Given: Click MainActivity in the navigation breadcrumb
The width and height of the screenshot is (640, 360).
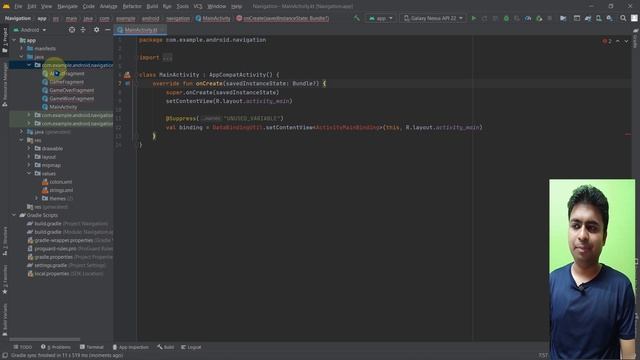Looking at the screenshot, I should [213, 18].
